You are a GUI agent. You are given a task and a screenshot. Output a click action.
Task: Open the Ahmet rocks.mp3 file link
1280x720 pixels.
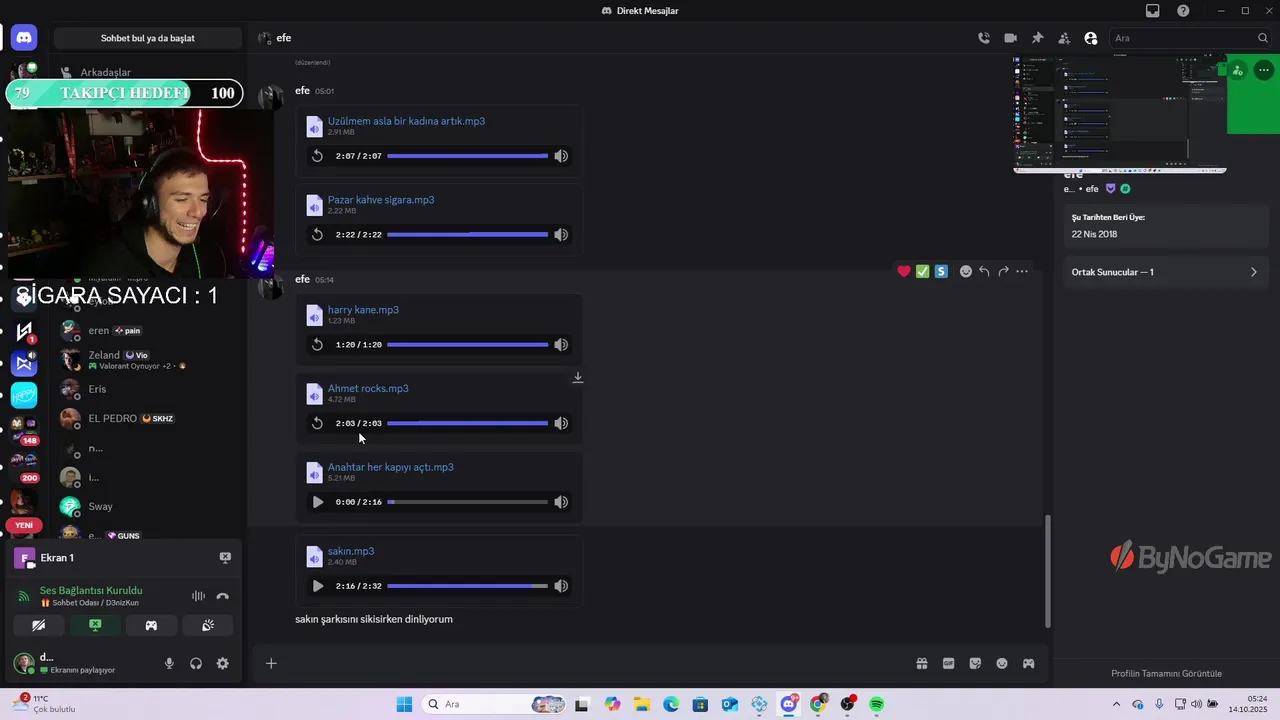pyautogui.click(x=368, y=389)
